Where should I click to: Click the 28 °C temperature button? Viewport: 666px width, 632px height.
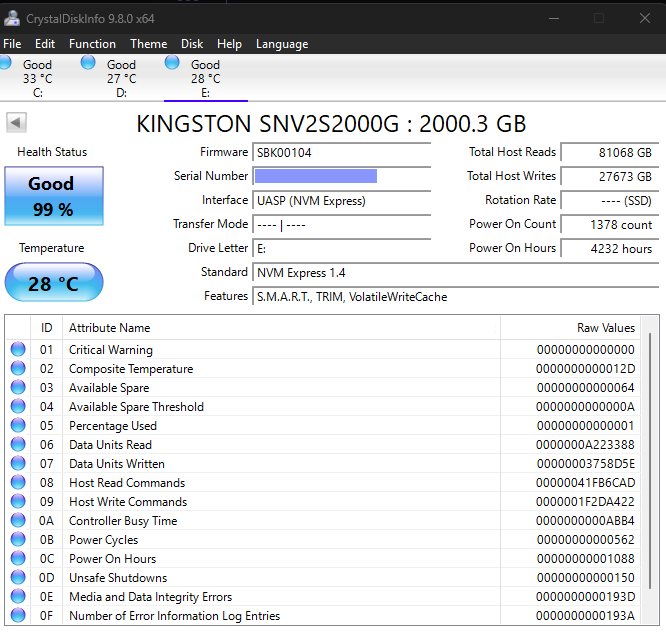(x=54, y=282)
